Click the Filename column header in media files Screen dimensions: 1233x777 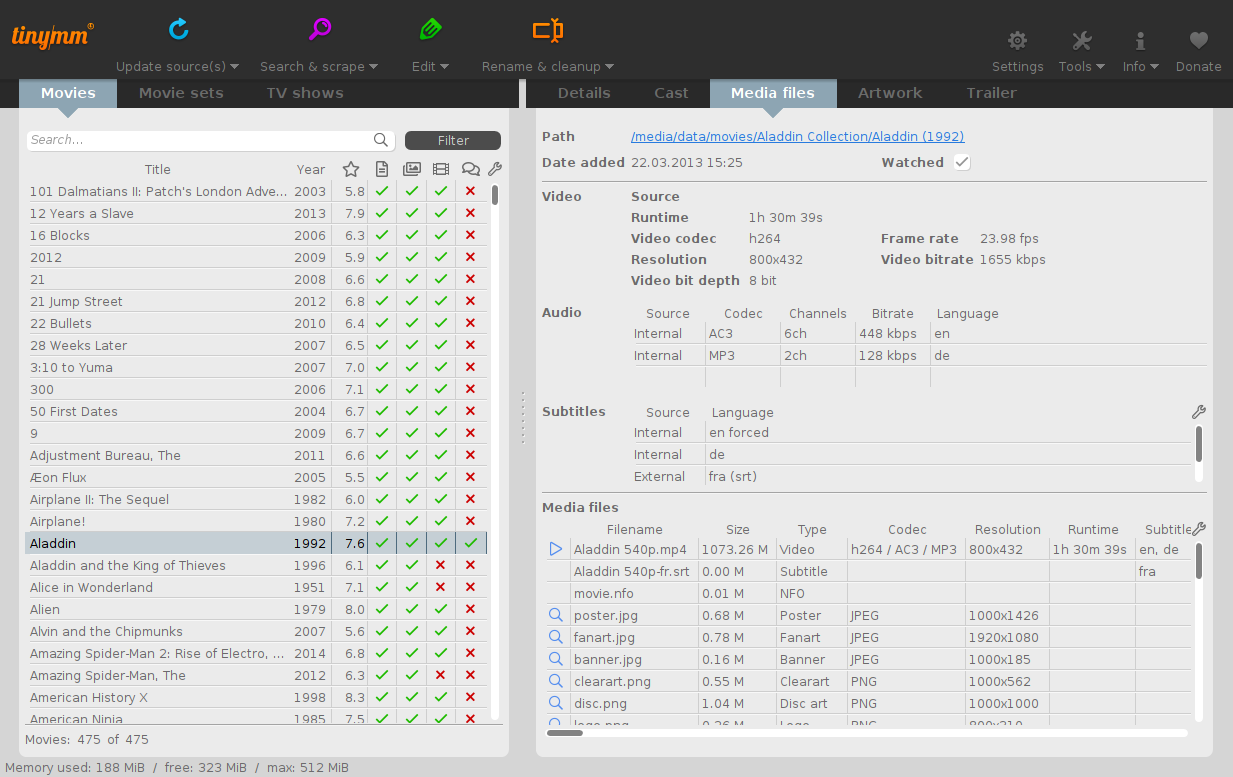point(634,529)
